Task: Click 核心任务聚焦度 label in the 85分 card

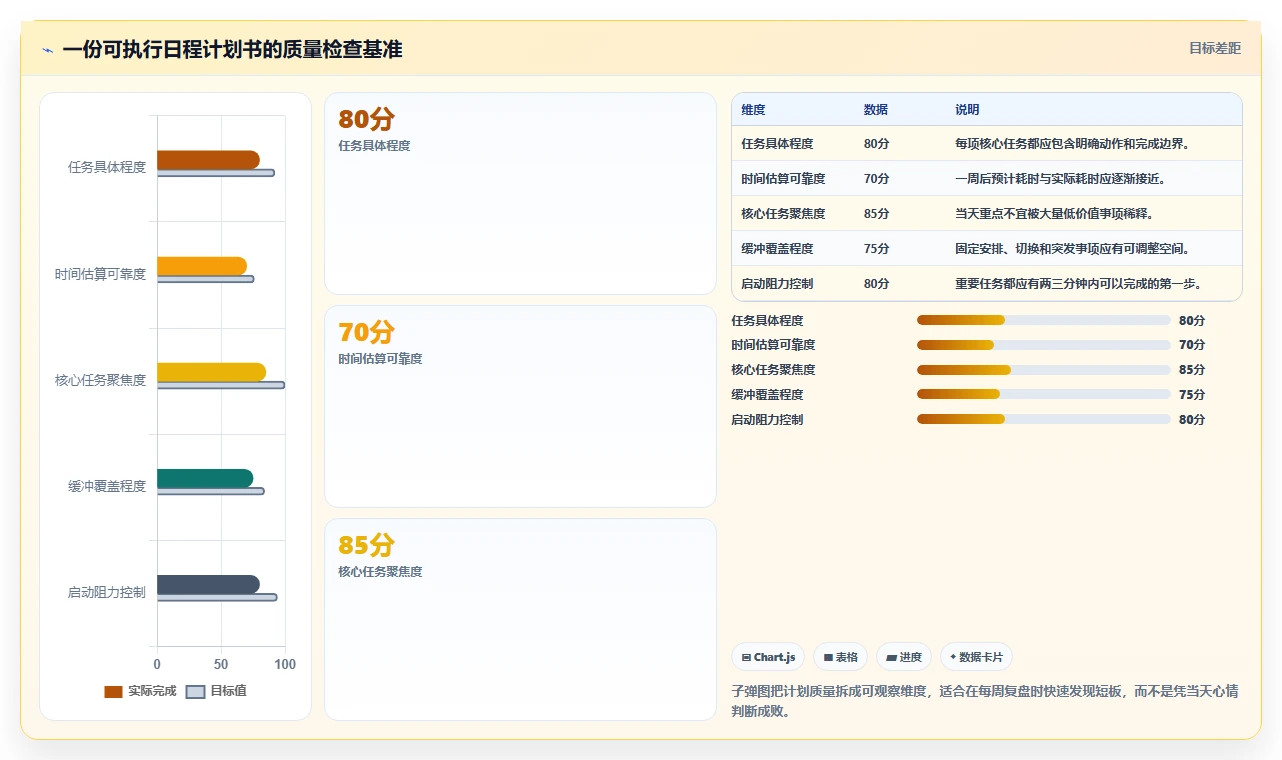Action: pos(380,572)
